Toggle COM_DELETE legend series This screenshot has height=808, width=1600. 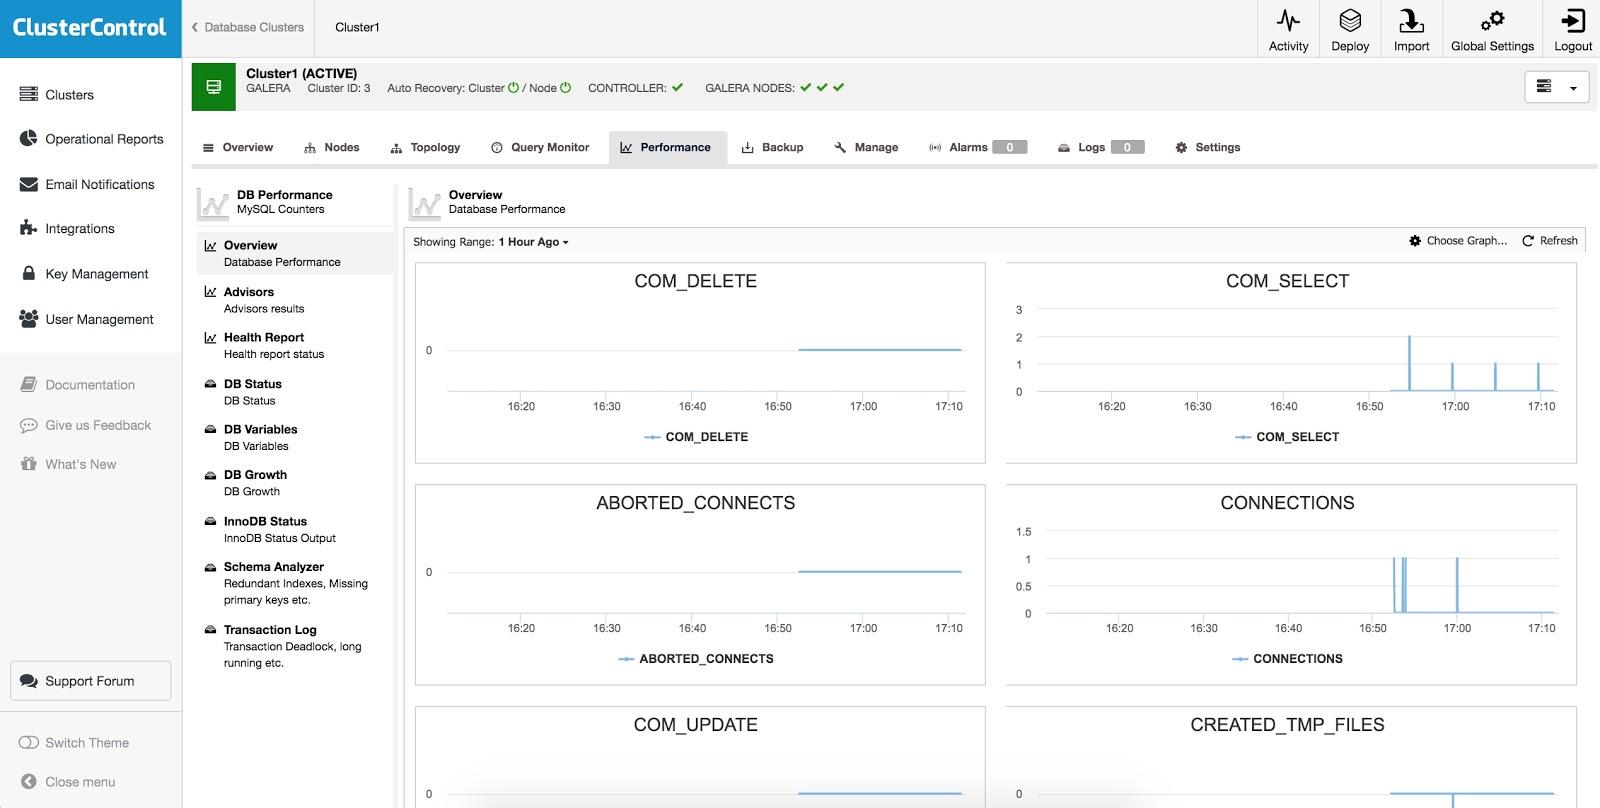point(696,437)
